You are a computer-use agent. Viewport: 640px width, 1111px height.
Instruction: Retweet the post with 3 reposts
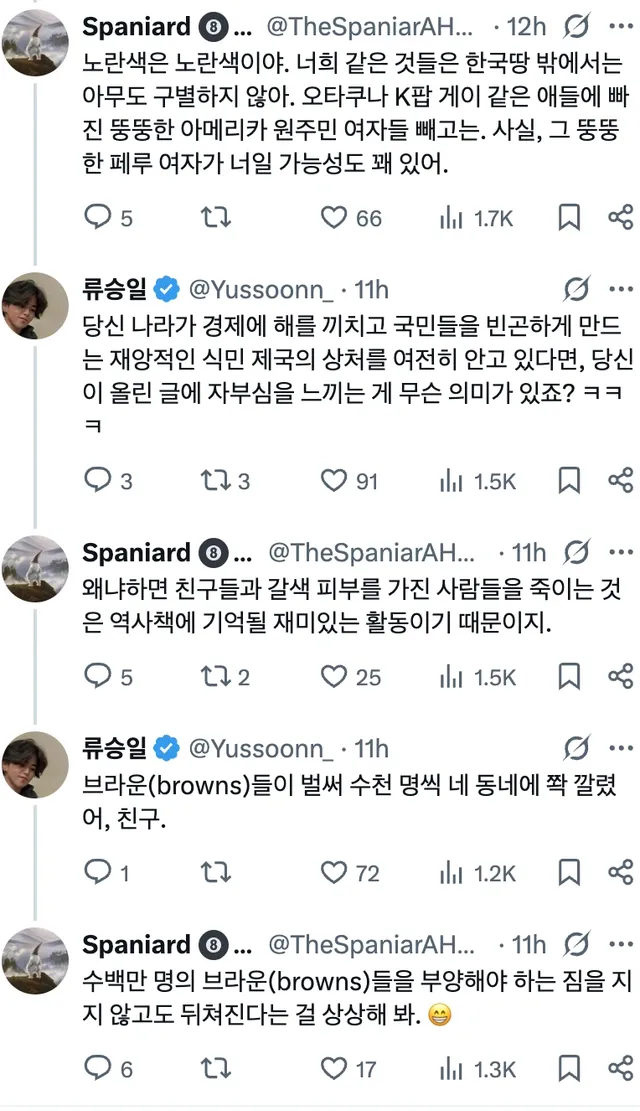tap(212, 481)
